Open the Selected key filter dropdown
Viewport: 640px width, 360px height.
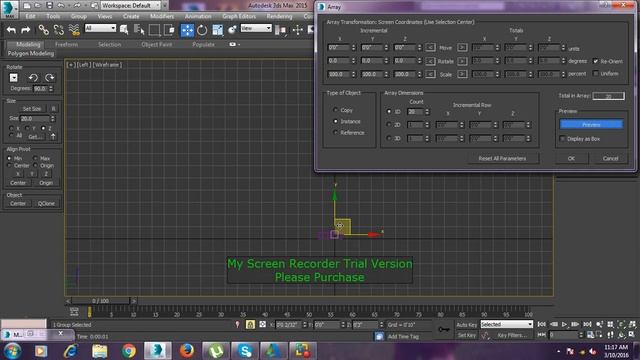(x=507, y=324)
